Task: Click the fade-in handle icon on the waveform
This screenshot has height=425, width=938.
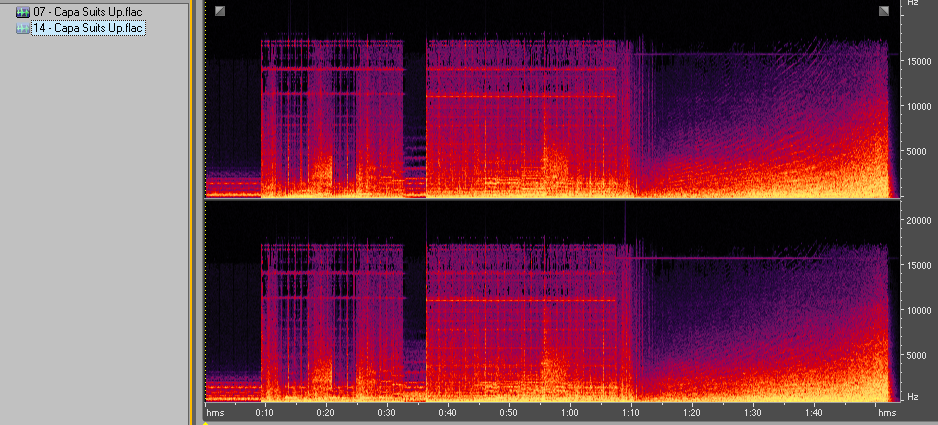Action: pyautogui.click(x=220, y=11)
